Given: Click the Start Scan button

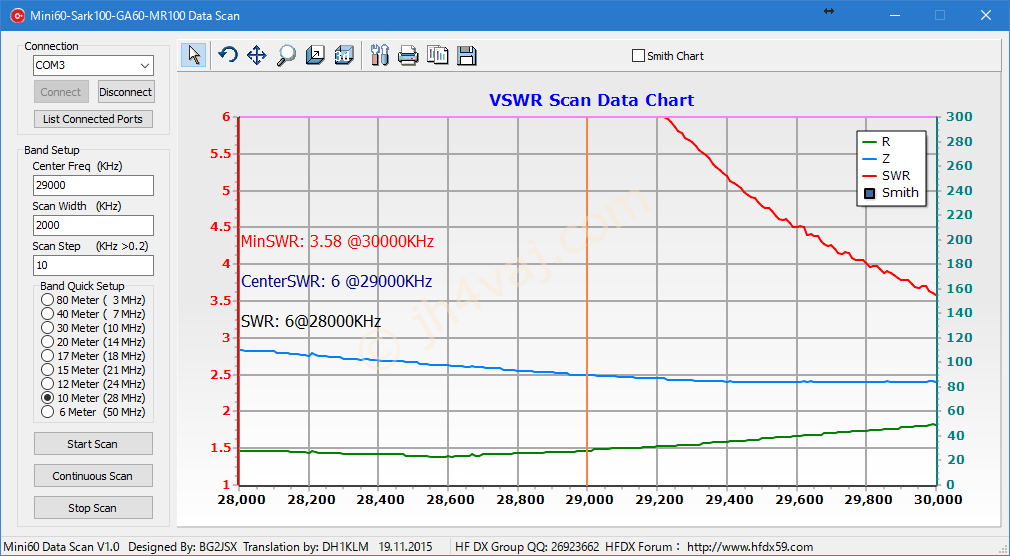Looking at the screenshot, I should click(93, 444).
